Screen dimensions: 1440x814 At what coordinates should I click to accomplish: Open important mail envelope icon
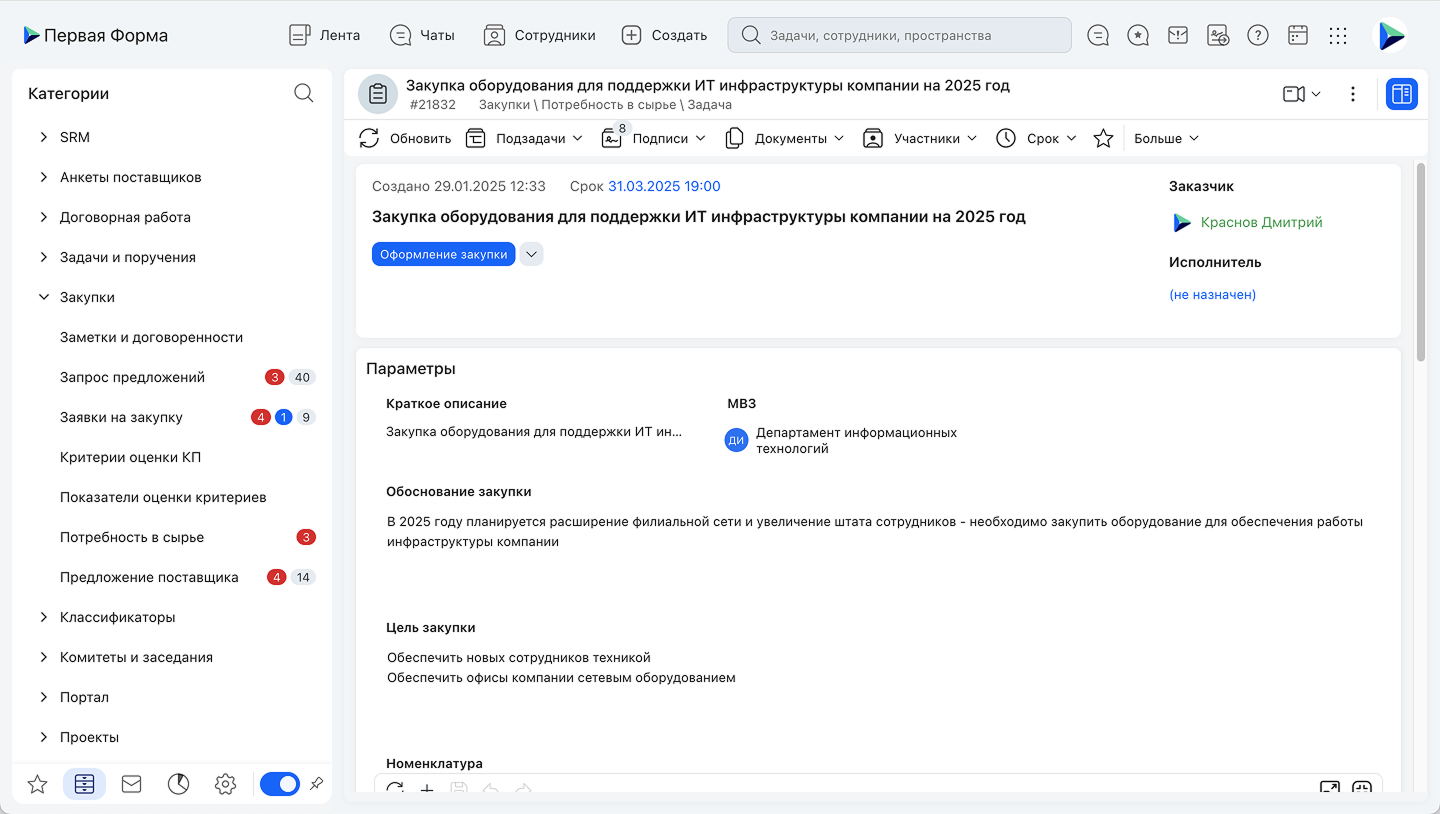(x=1178, y=35)
